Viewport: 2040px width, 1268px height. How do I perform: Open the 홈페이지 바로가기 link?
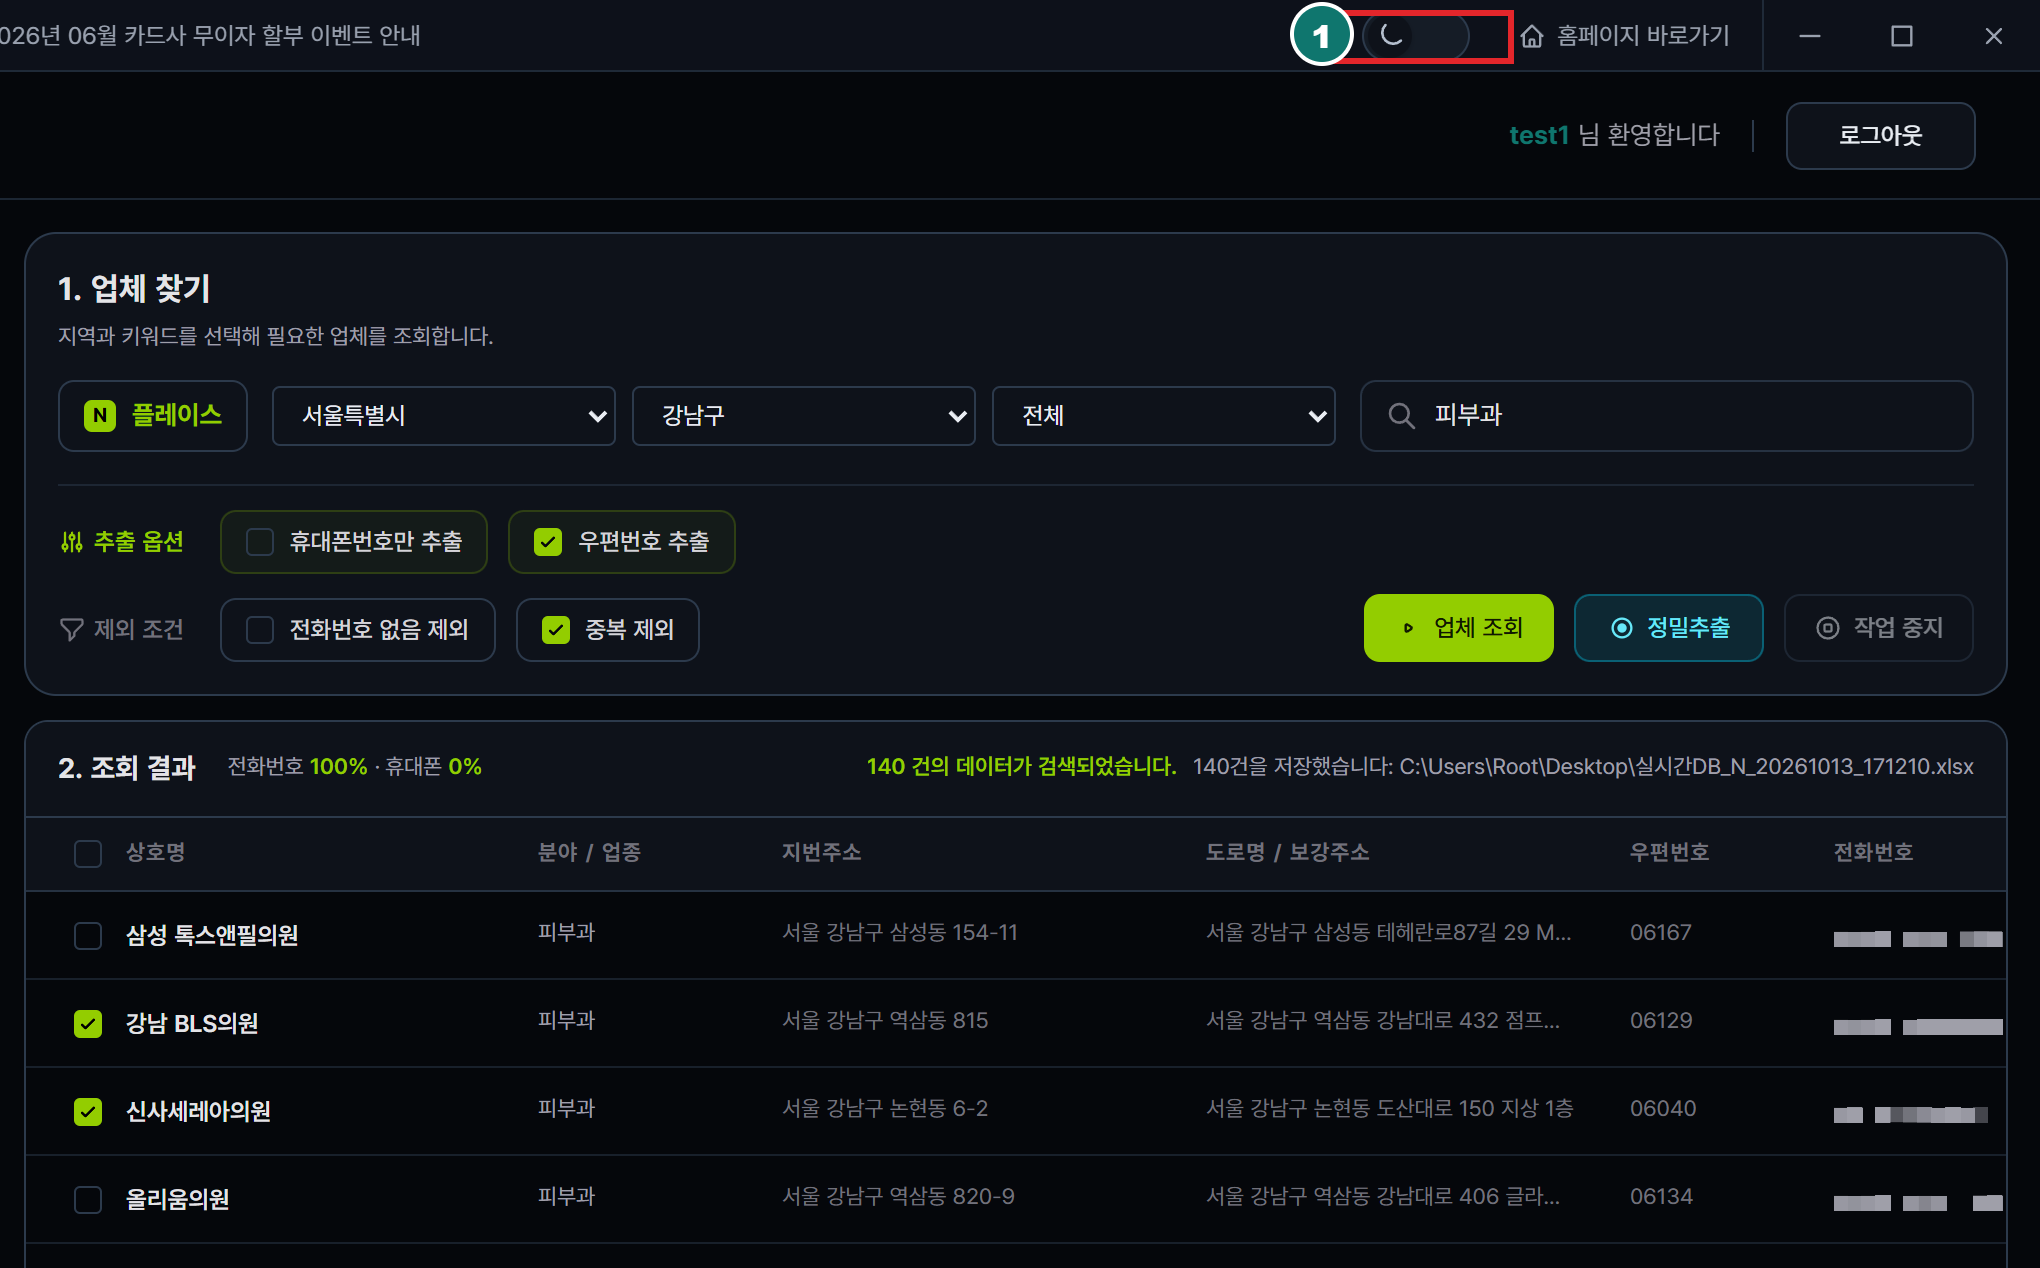coord(1643,36)
